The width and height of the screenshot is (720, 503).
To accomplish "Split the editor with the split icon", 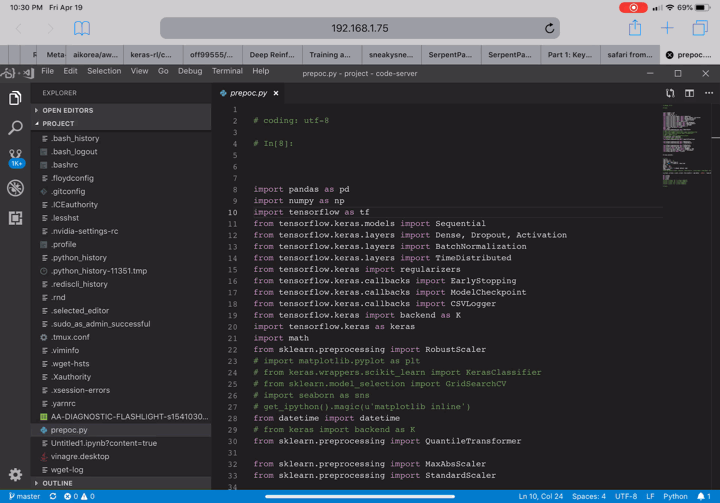I will 689,93.
